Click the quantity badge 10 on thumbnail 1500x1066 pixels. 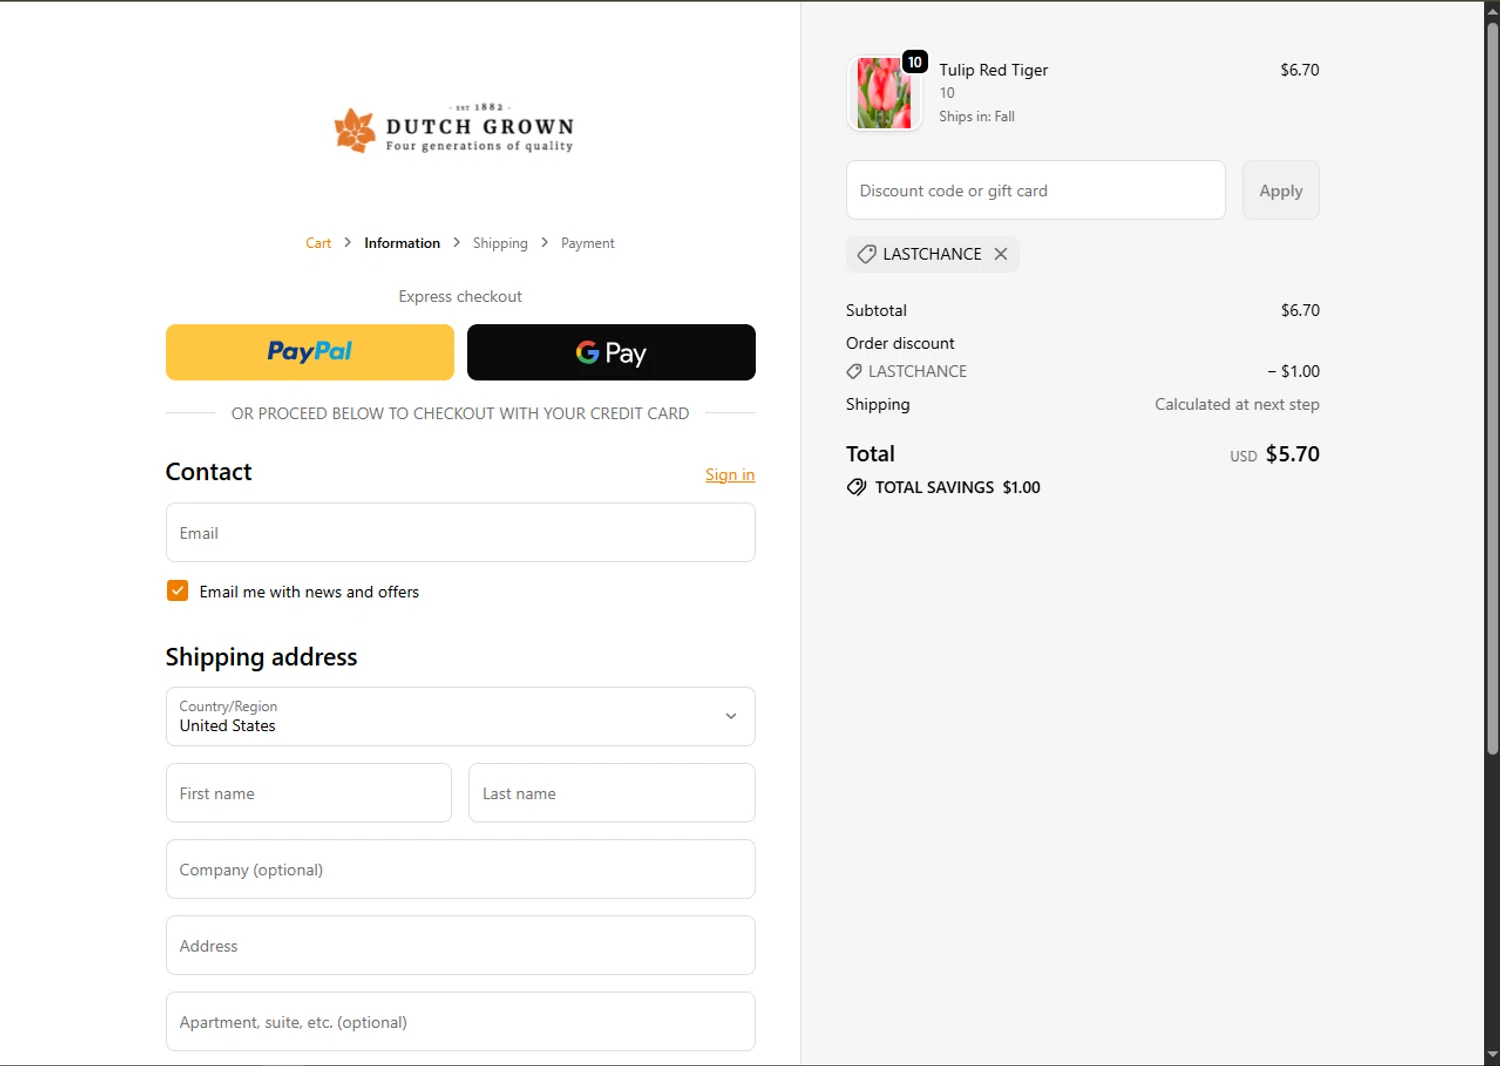click(915, 62)
